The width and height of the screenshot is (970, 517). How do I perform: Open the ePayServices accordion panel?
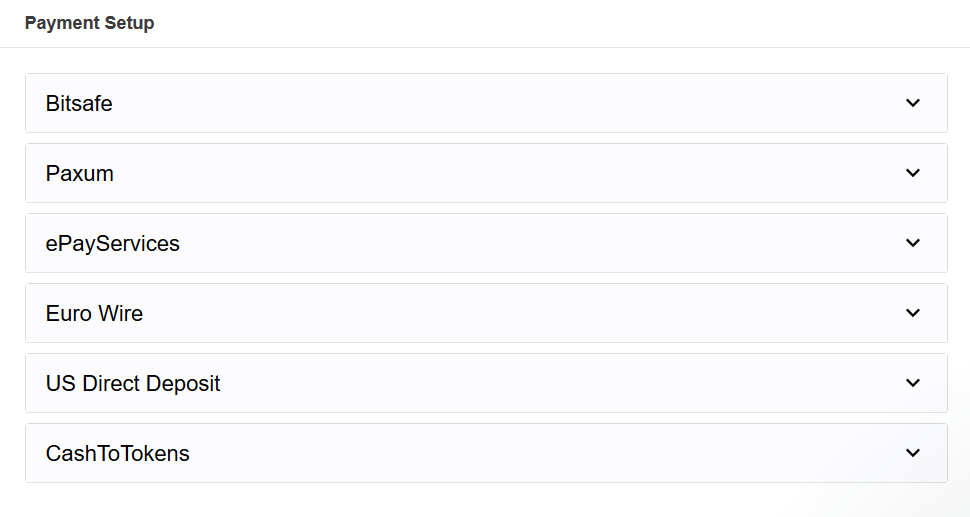(486, 243)
